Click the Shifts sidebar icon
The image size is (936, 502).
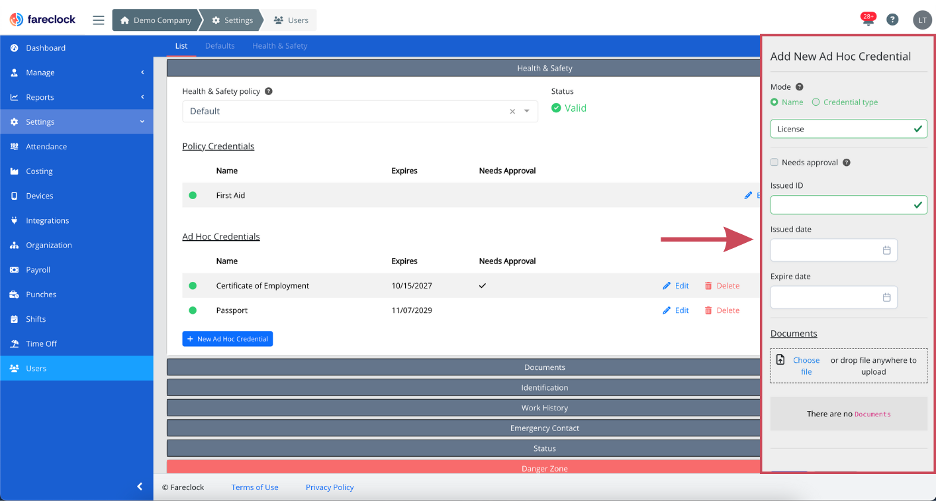click(14, 319)
